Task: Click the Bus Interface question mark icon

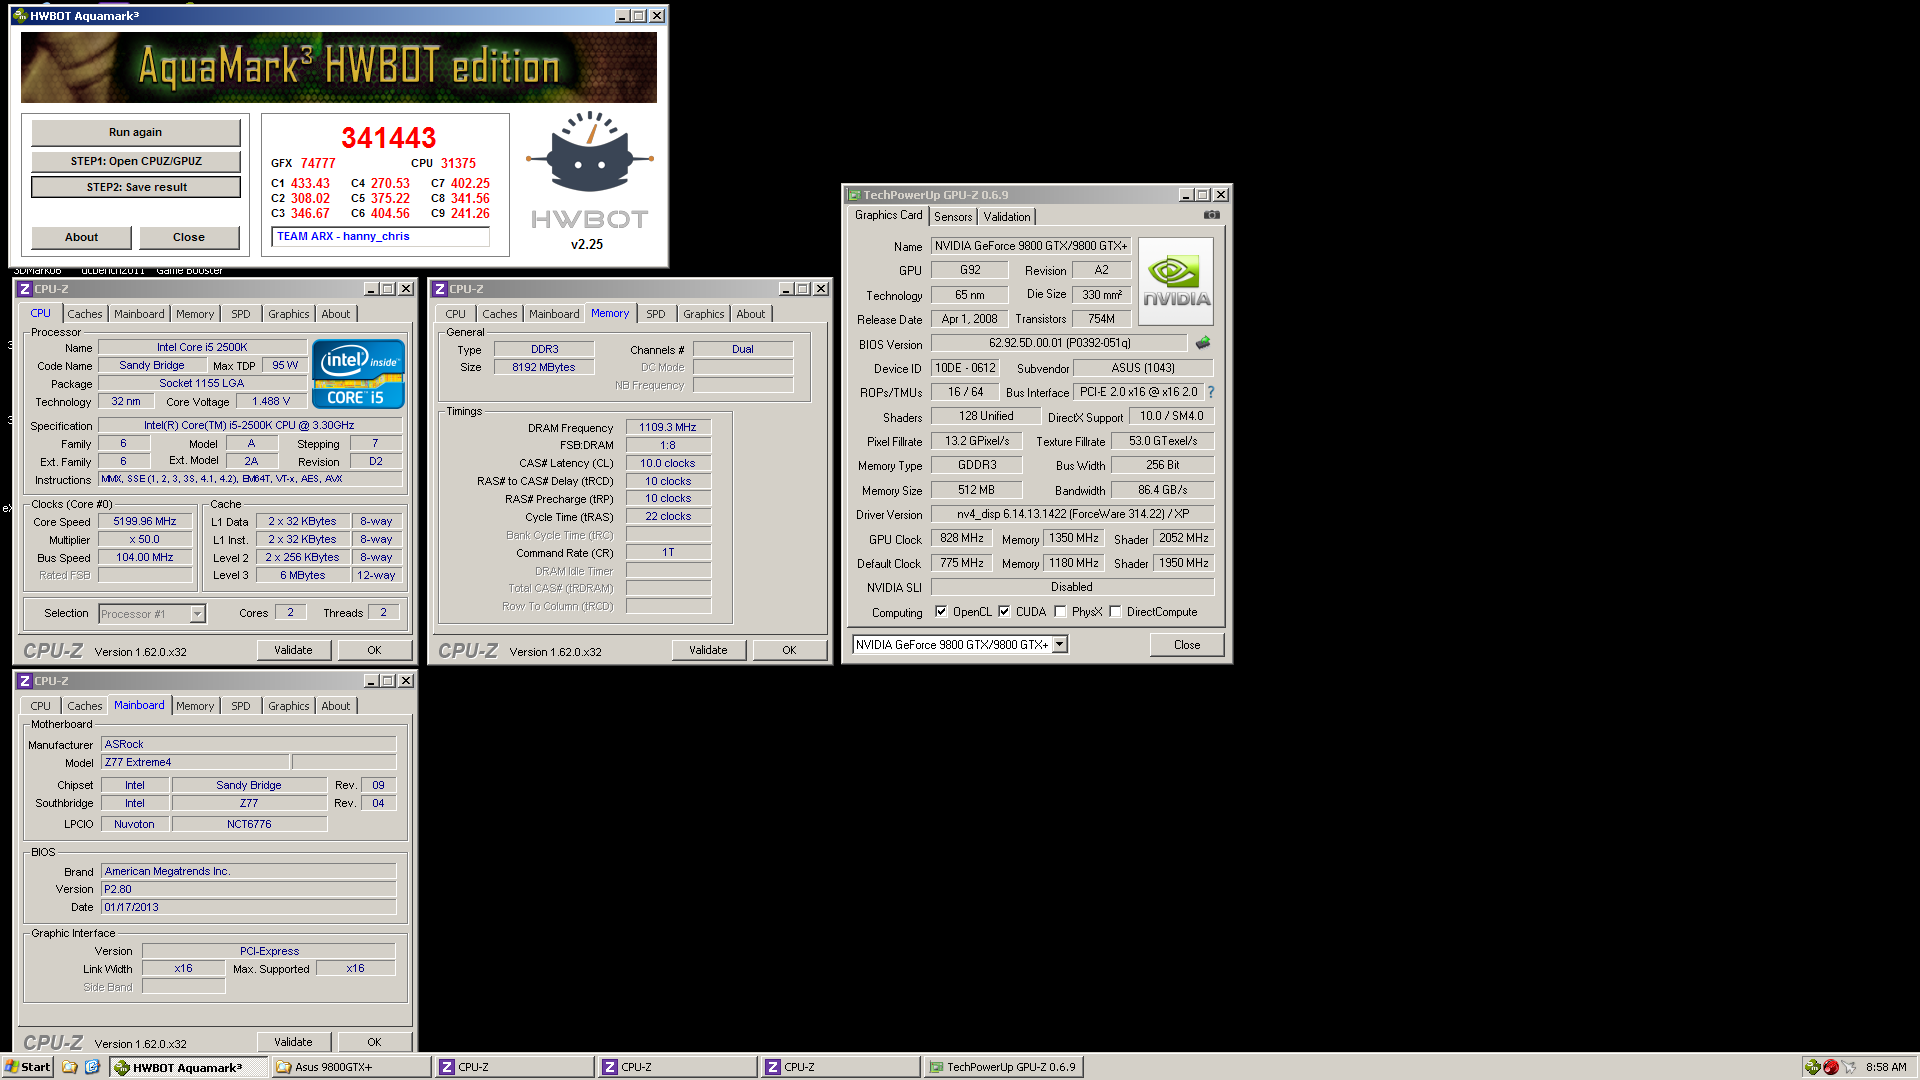Action: coord(1211,392)
